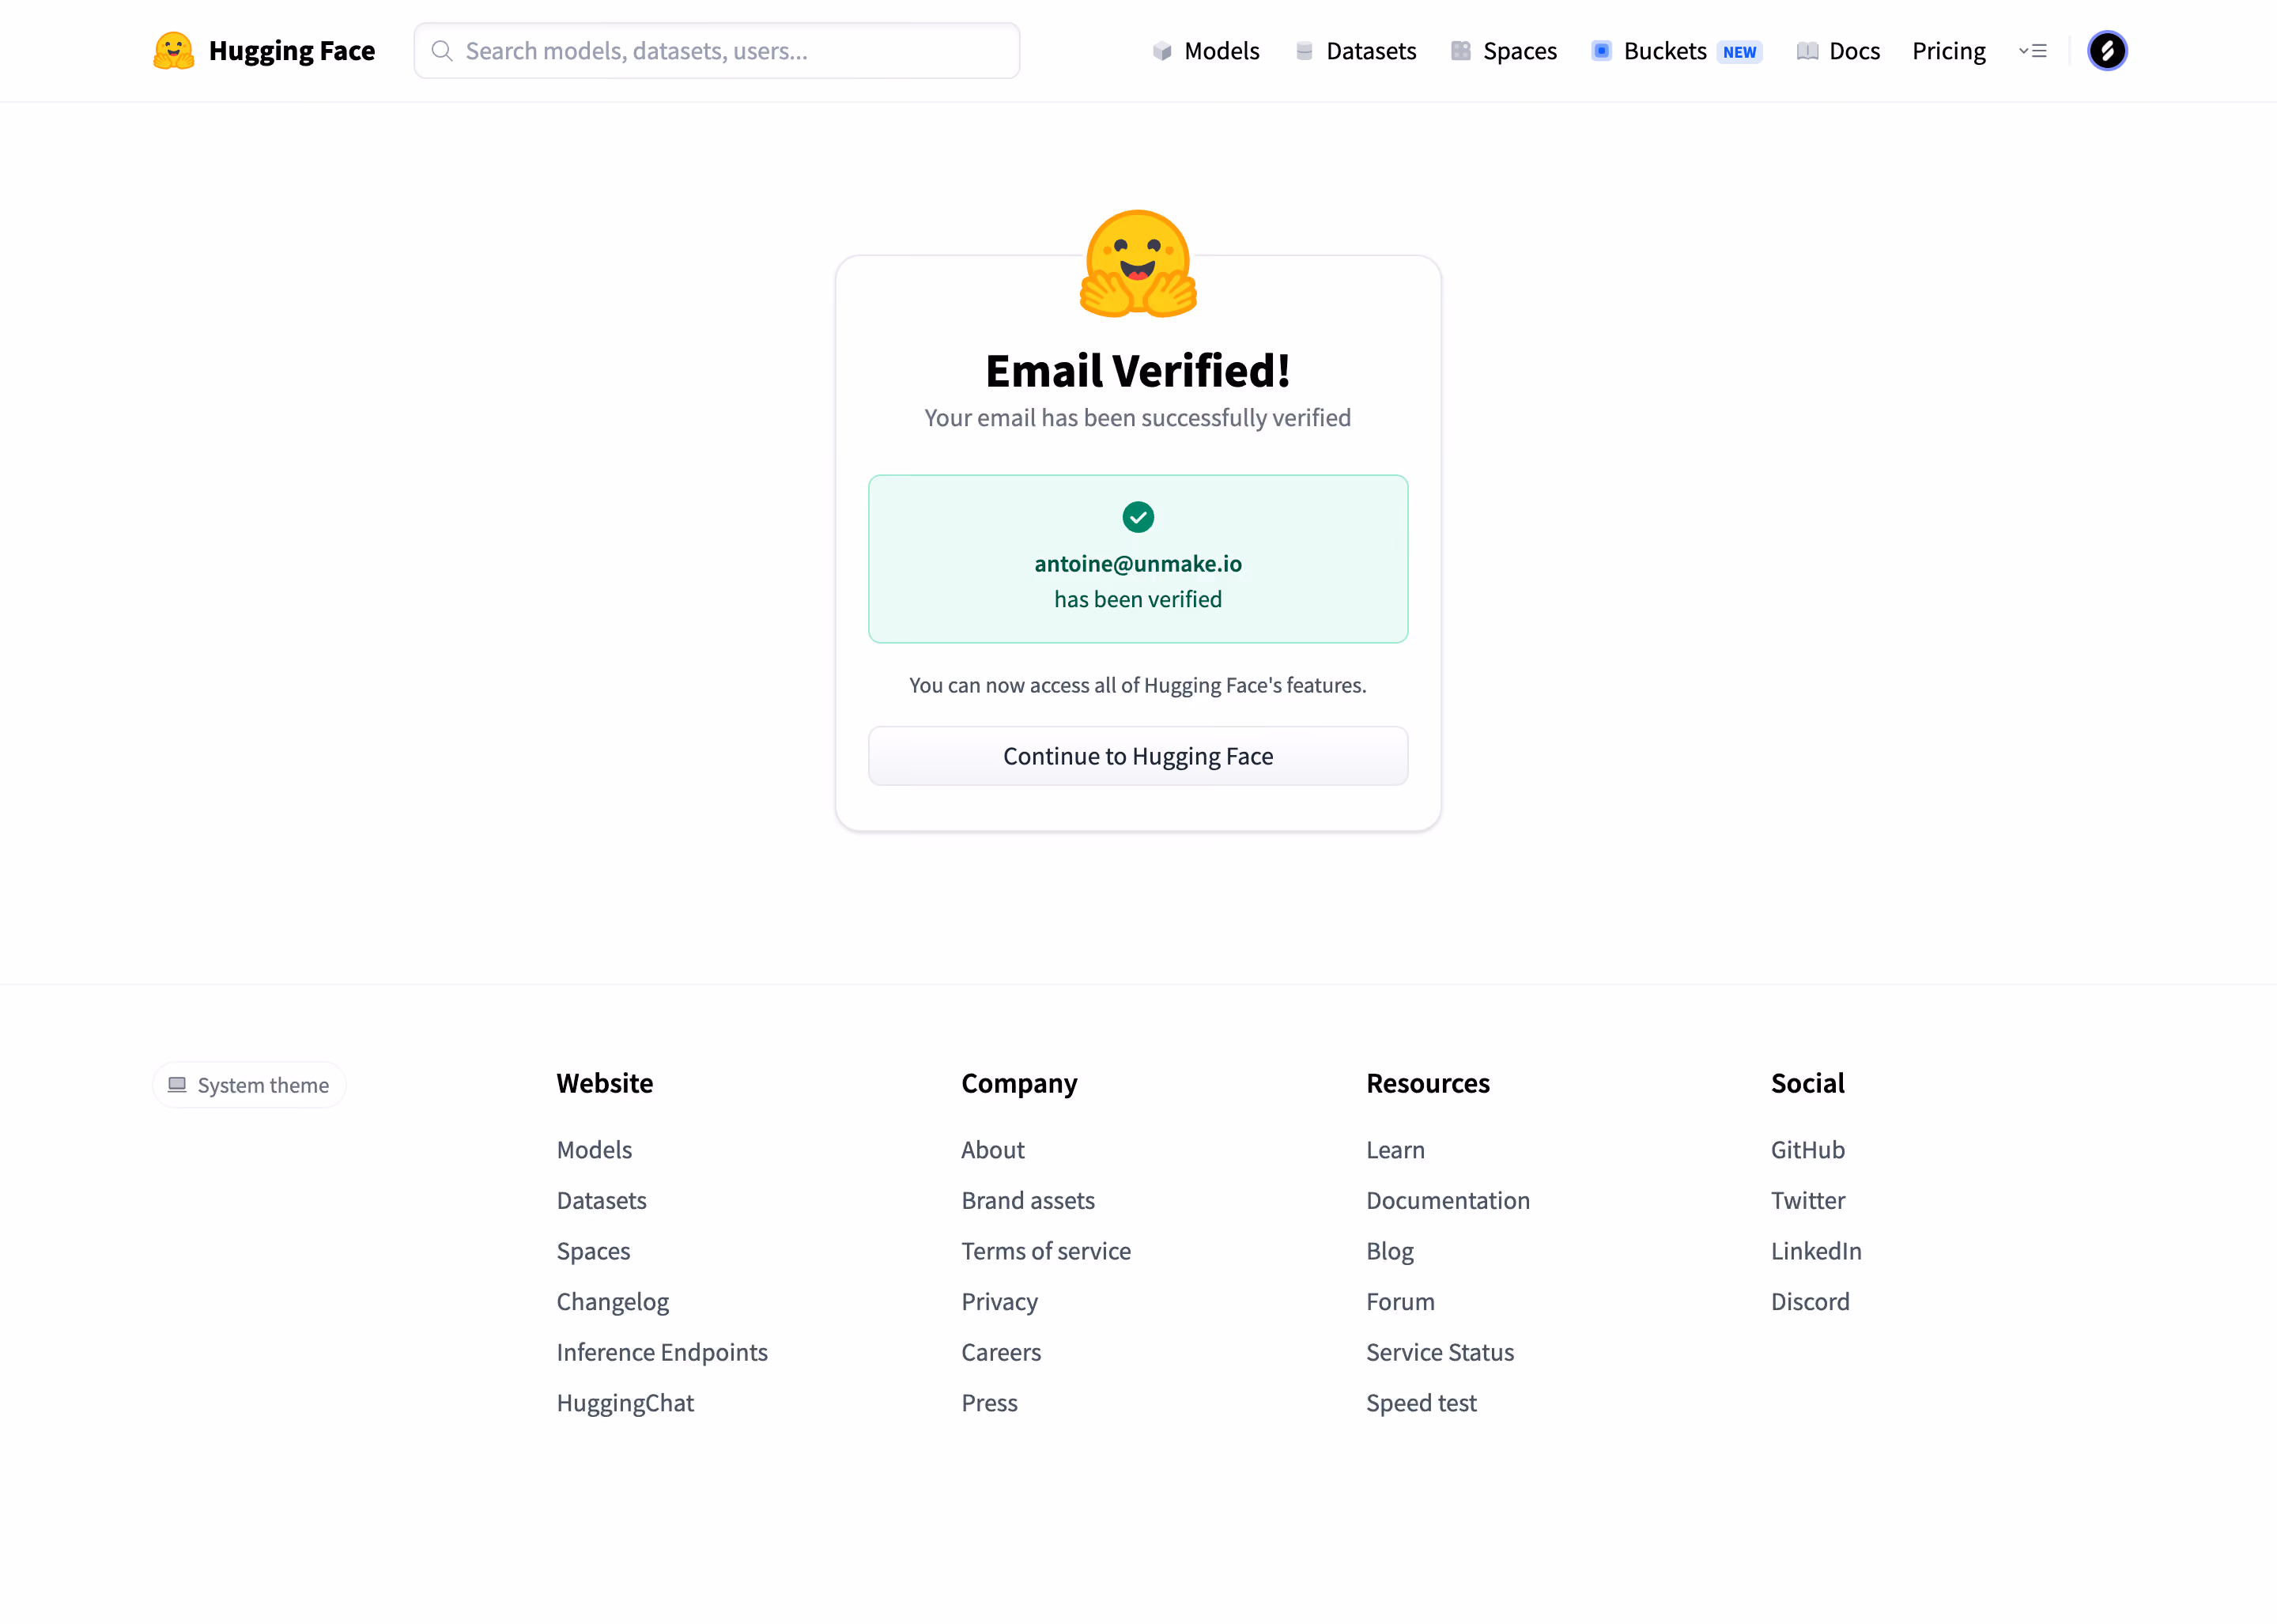This screenshot has height=1624, width=2277.
Task: Open the Documentation link
Action: 1448,1200
